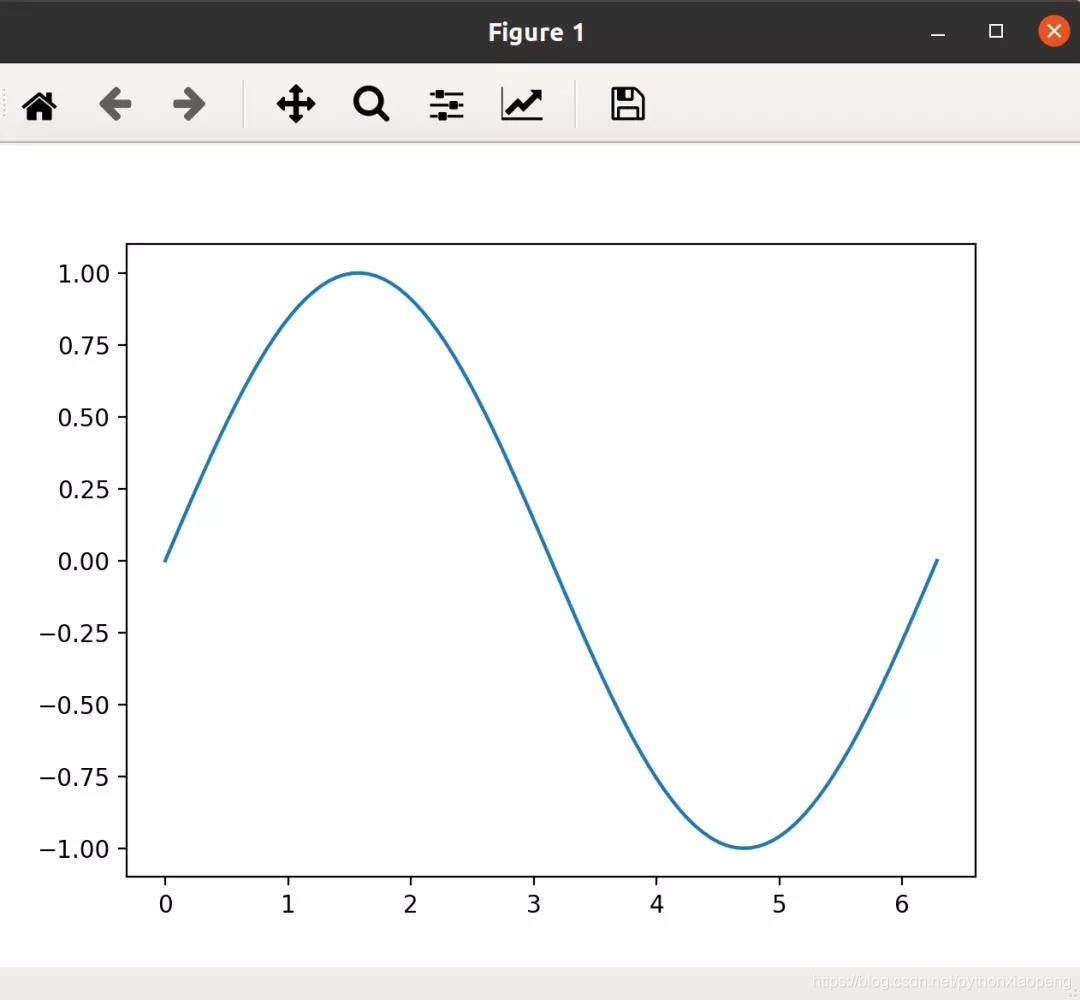Screen dimensions: 1080x1000
Task: Save the figure to file
Action: [627, 104]
